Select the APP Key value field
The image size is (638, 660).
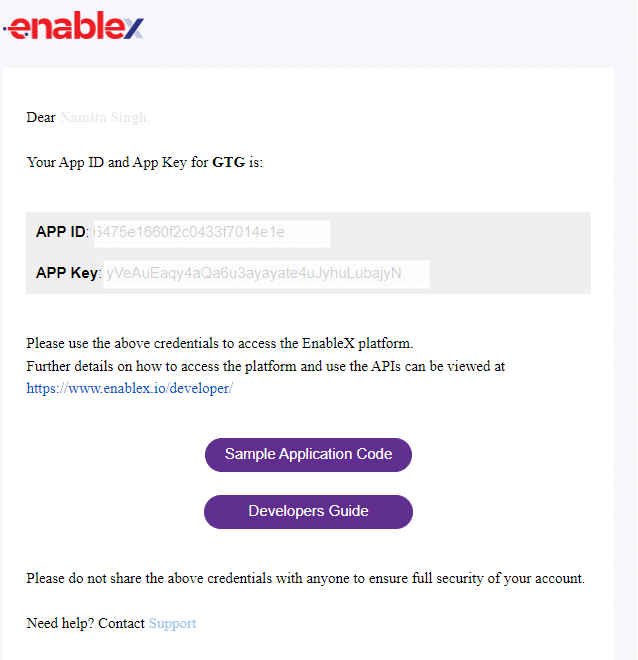[266, 274]
